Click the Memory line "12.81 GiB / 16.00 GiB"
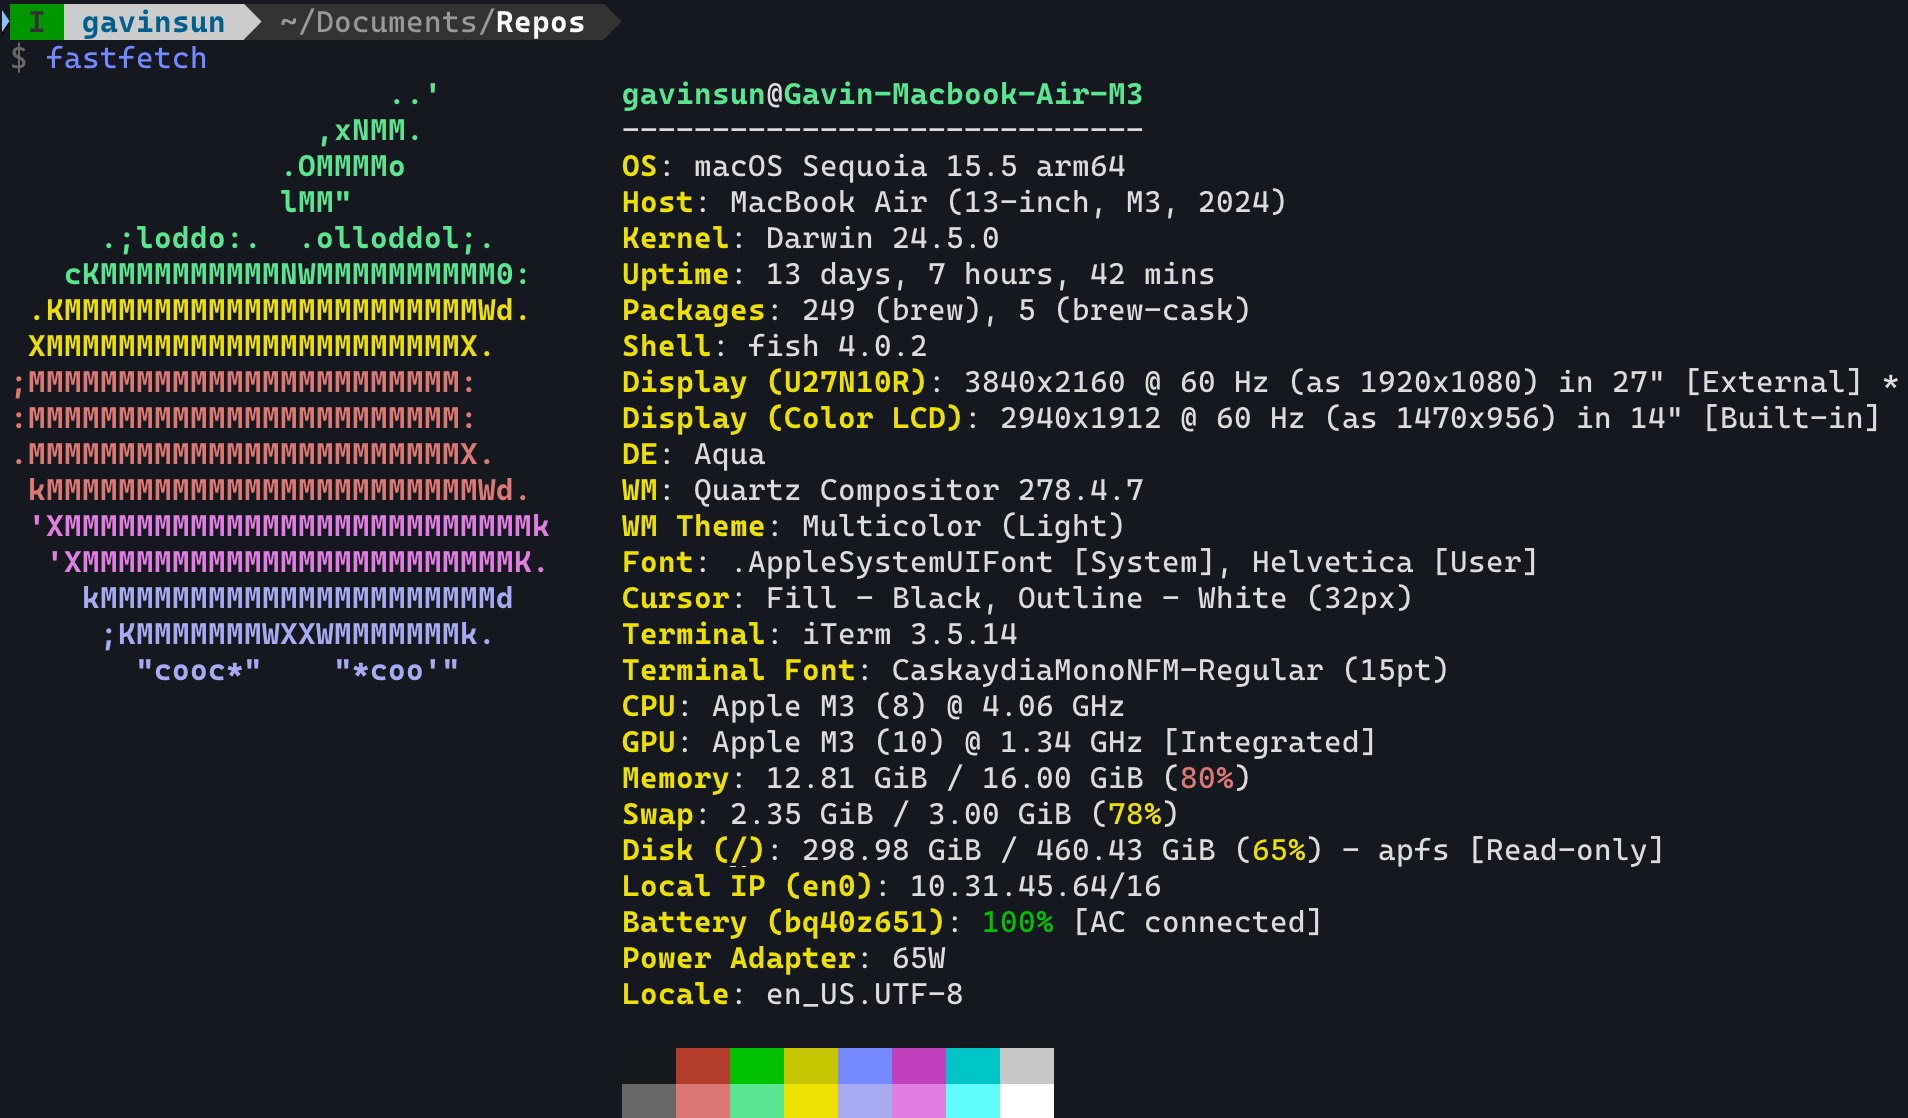This screenshot has width=1908, height=1118. 936,778
